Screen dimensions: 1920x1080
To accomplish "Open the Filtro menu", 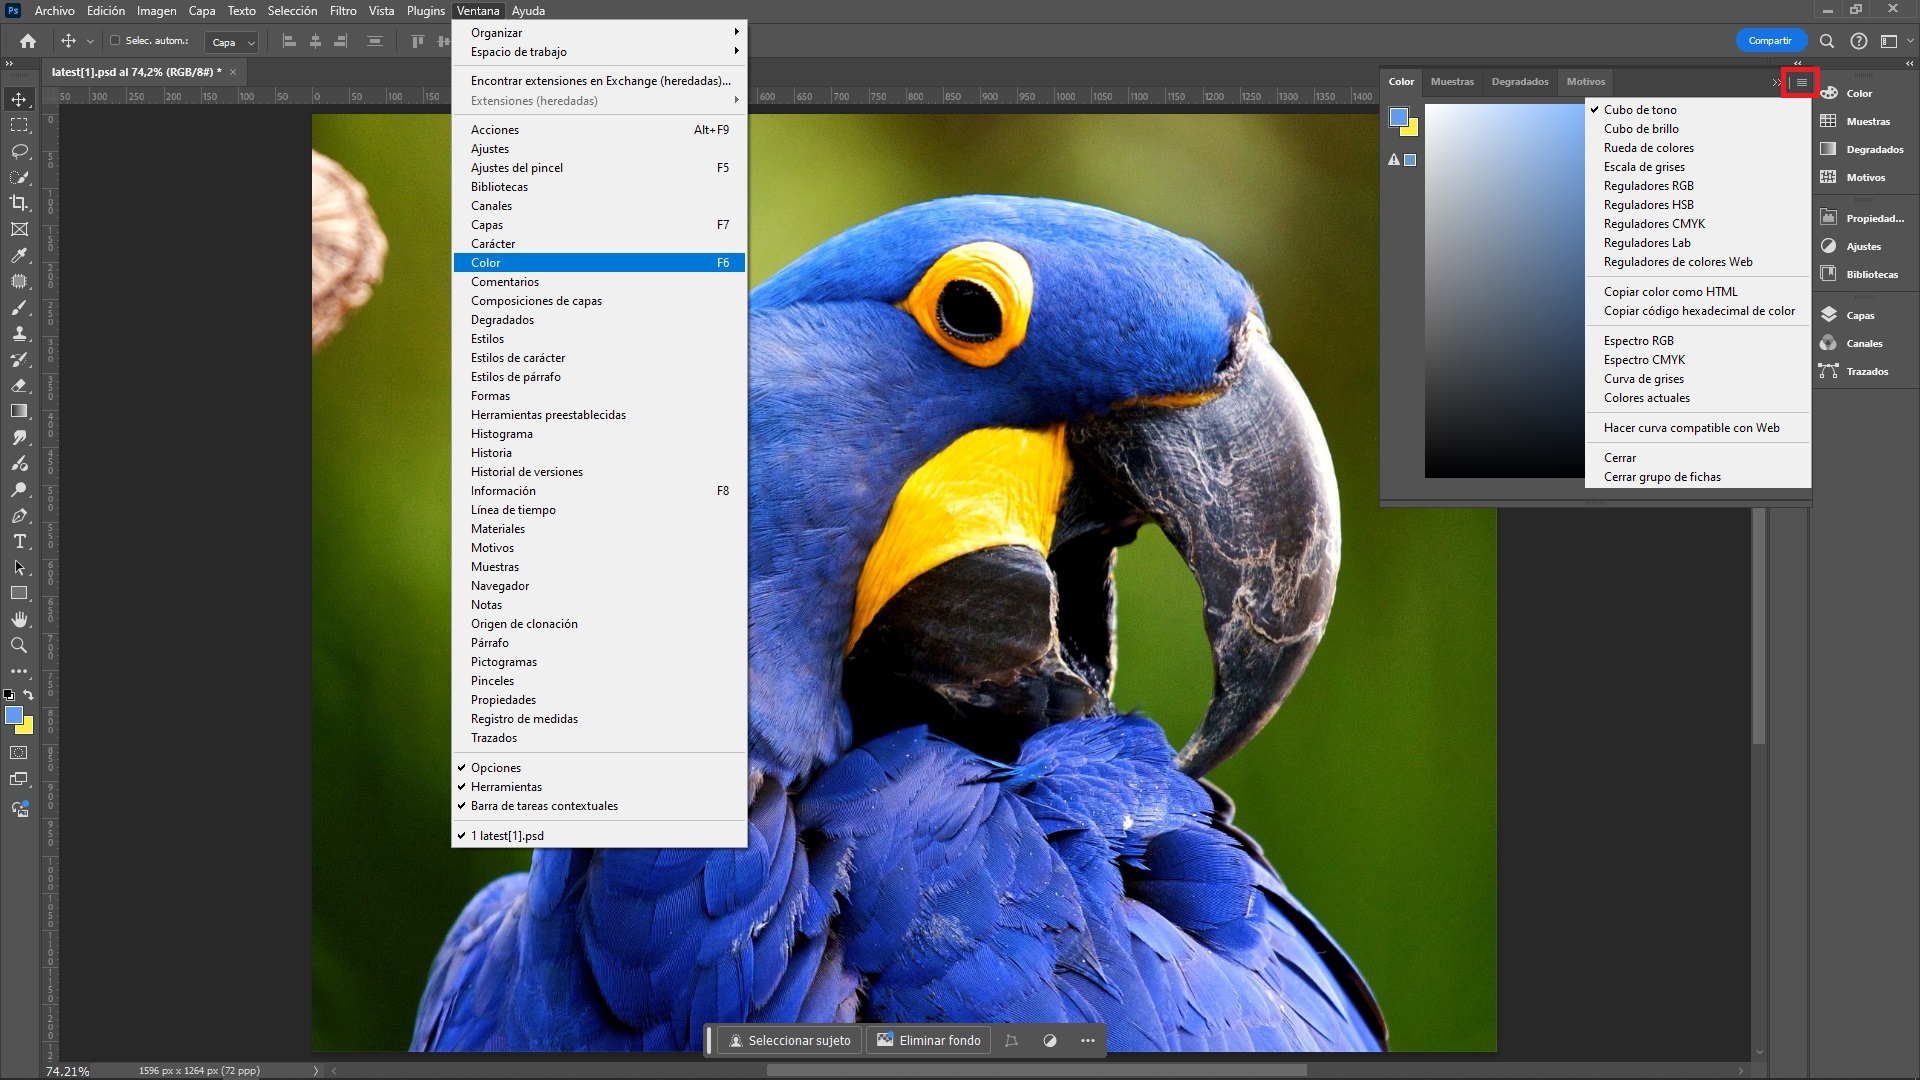I will pyautogui.click(x=343, y=11).
